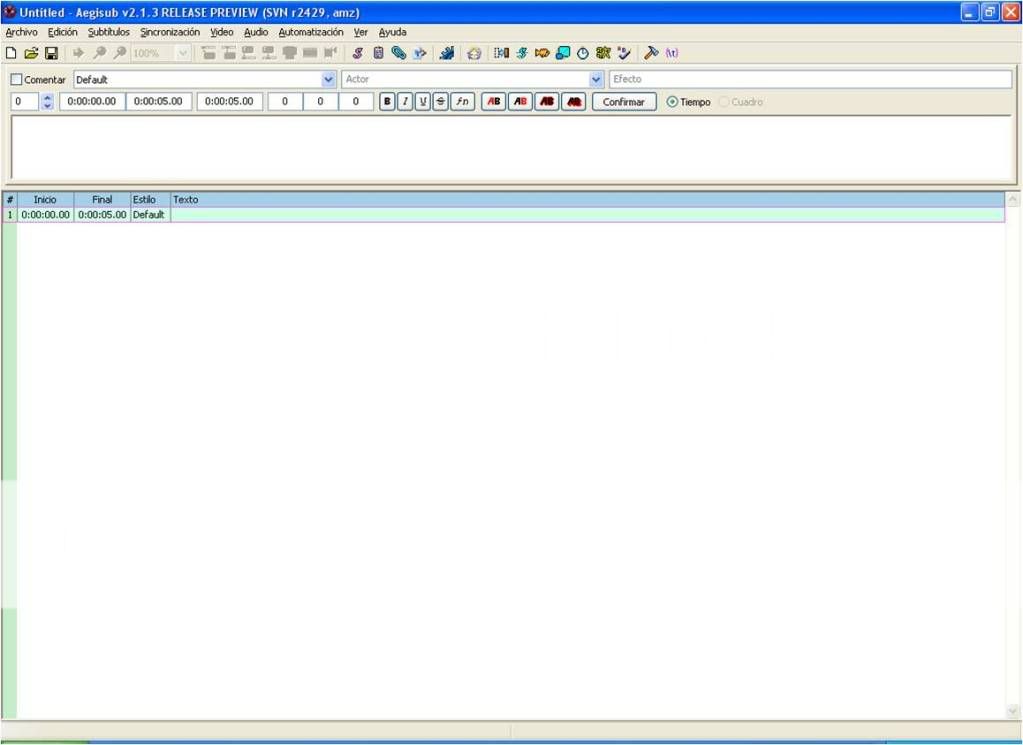The image size is (1023, 745).
Task: Save subtitles using the floppy disk icon
Action: point(50,53)
